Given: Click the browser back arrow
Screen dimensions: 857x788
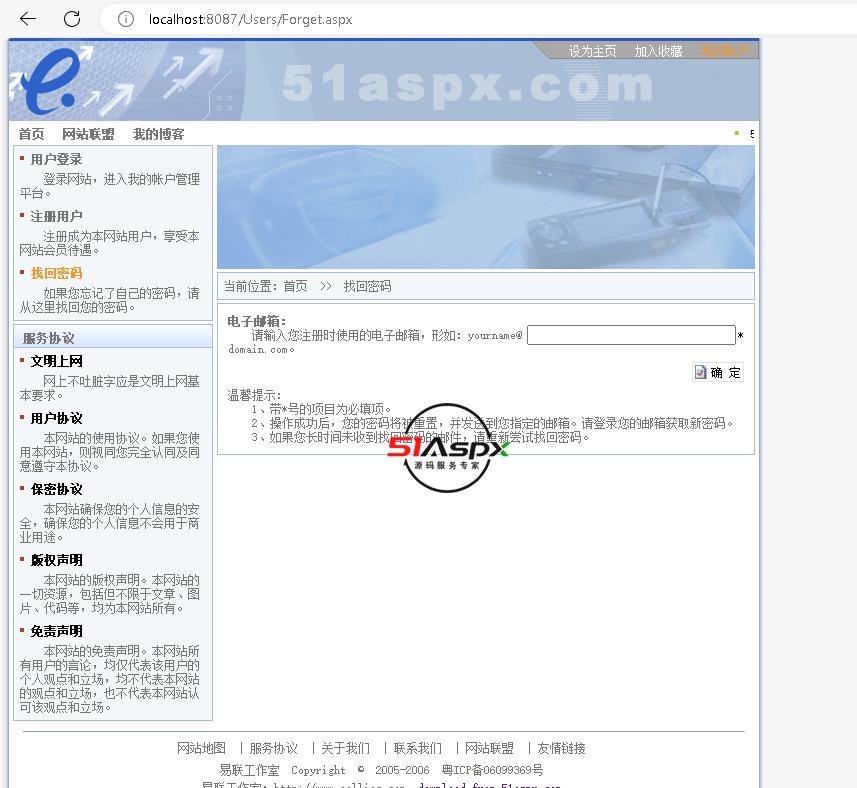Looking at the screenshot, I should pyautogui.click(x=28, y=19).
